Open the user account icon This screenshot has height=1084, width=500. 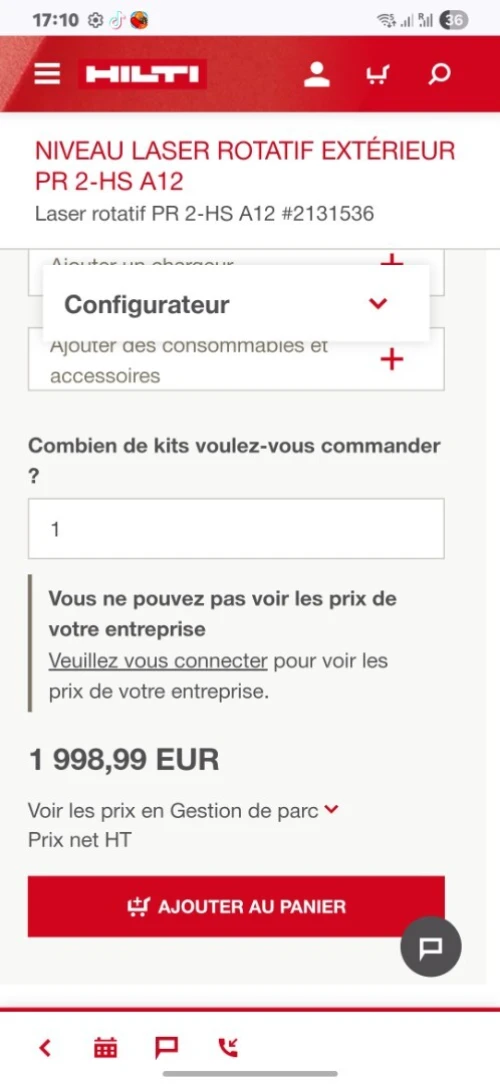click(317, 74)
